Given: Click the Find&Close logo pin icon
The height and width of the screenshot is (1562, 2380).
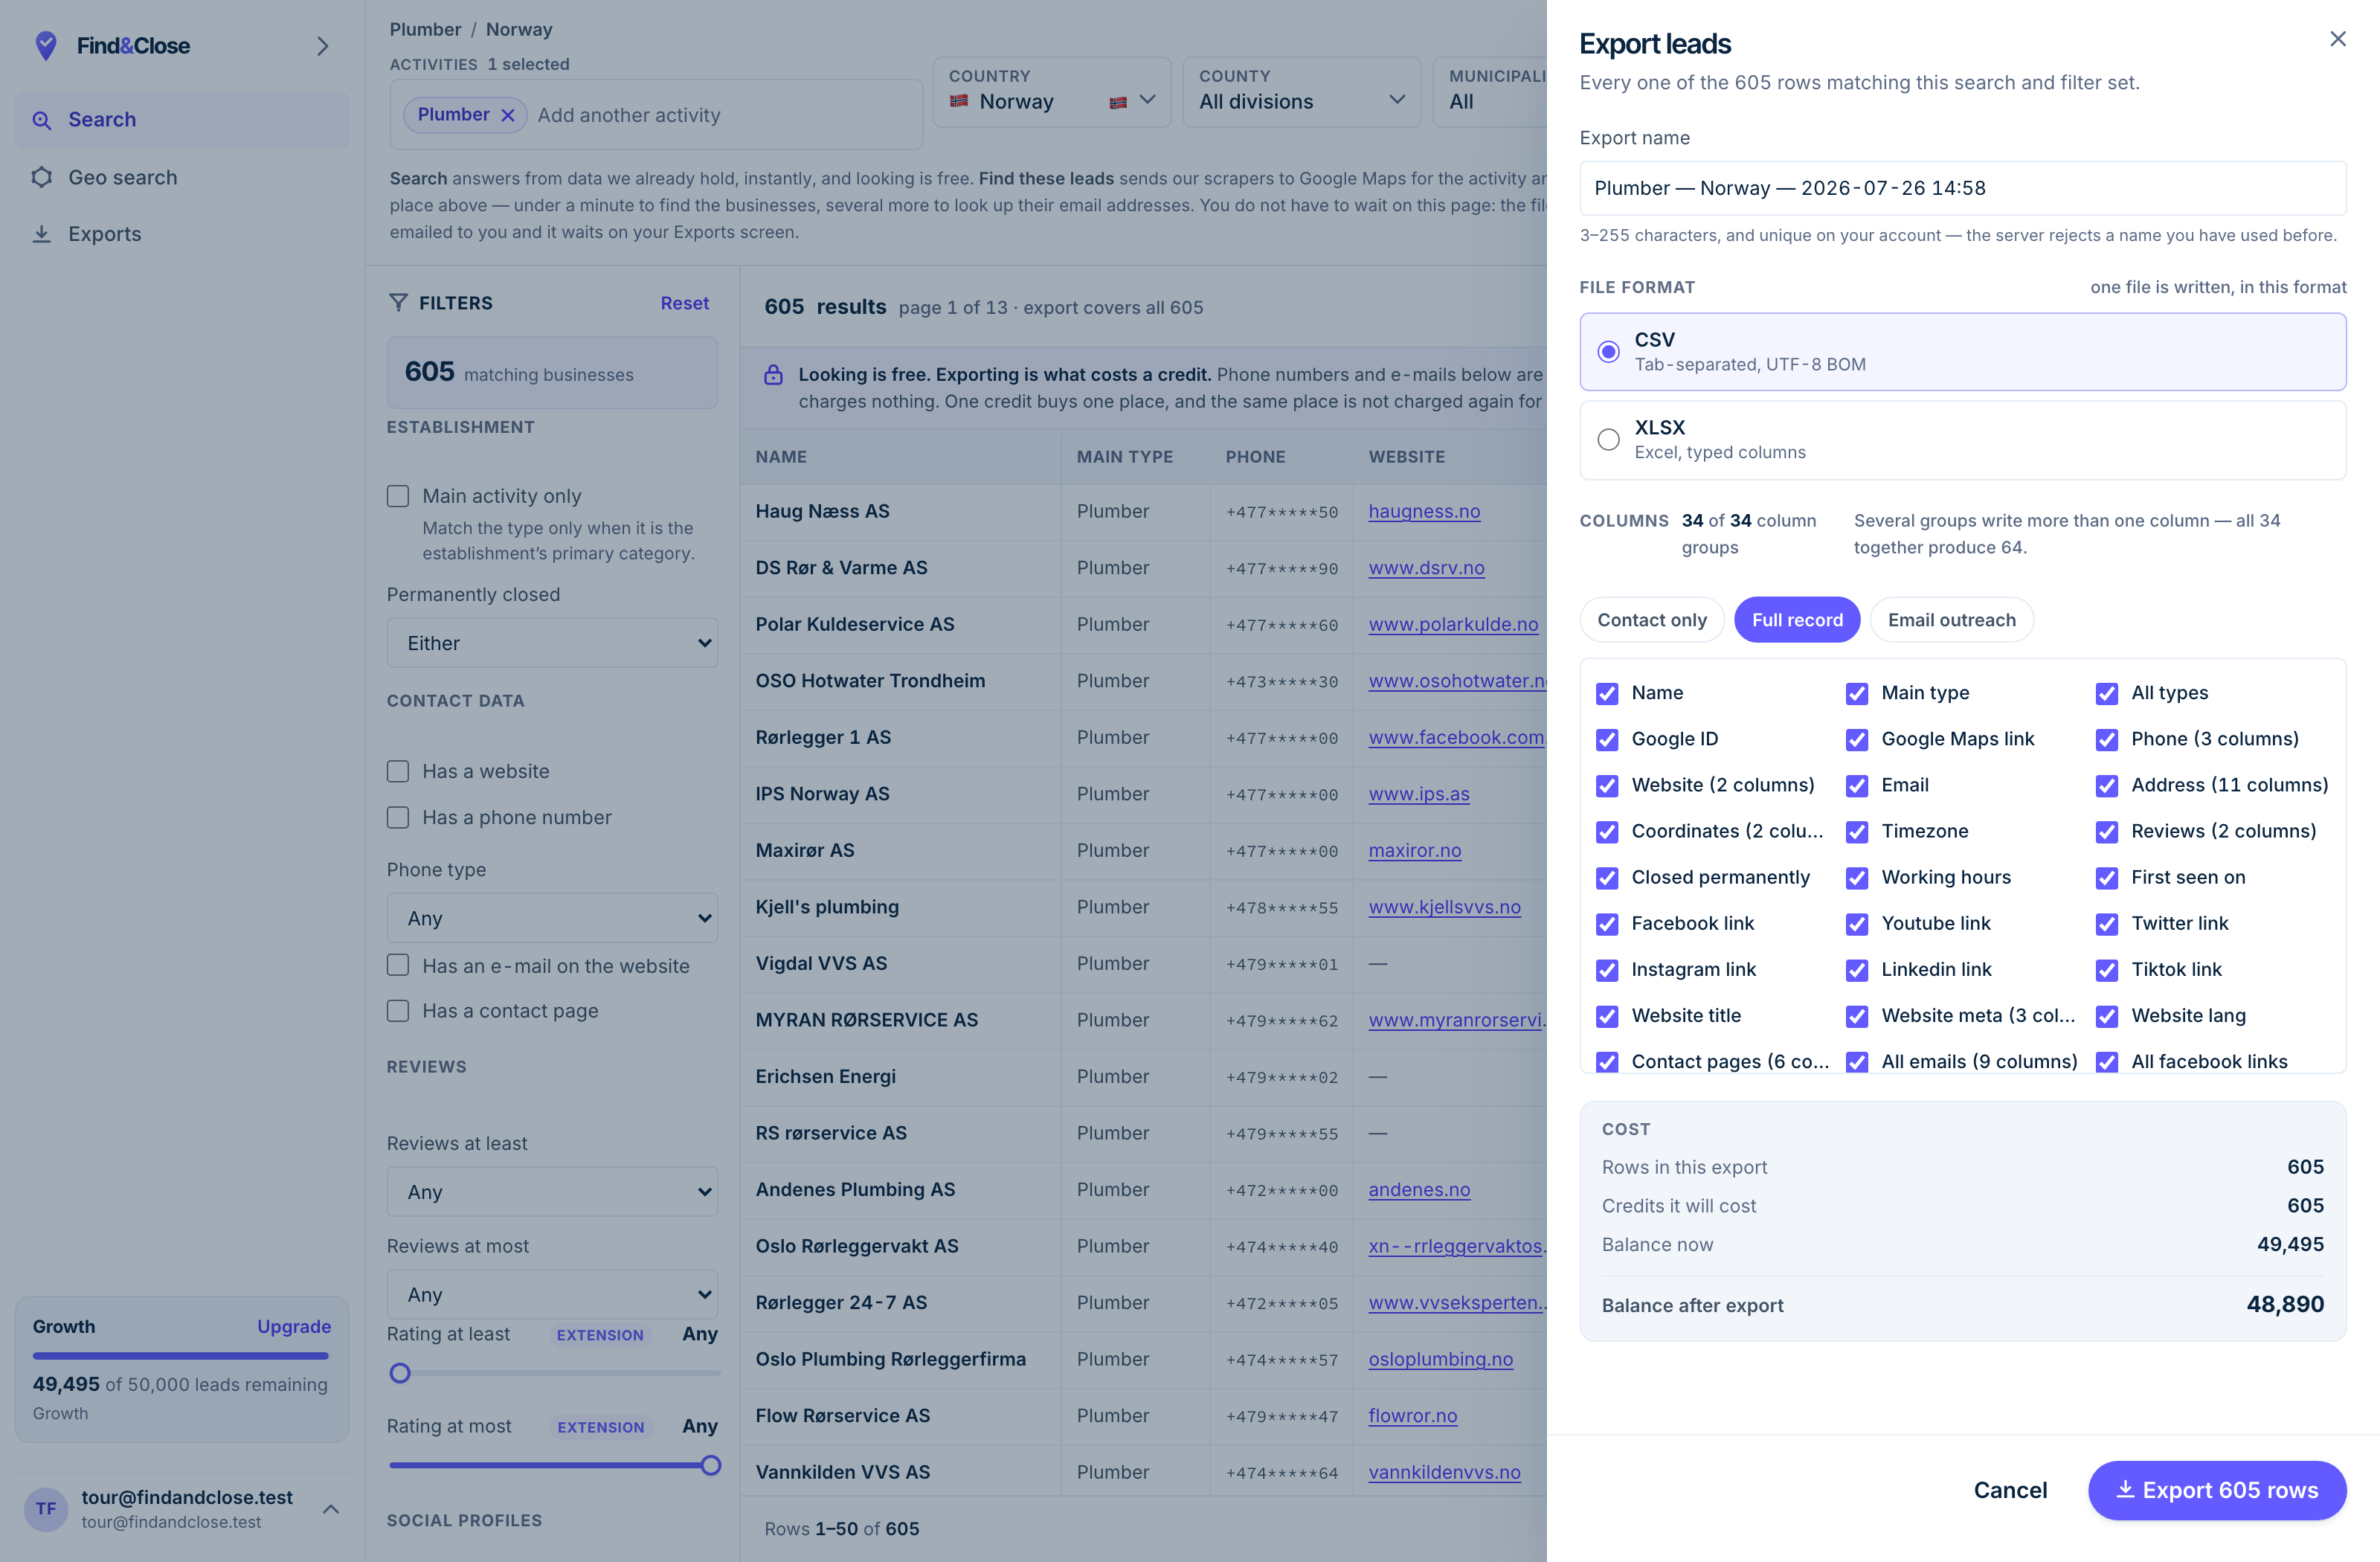Looking at the screenshot, I should 46,46.
